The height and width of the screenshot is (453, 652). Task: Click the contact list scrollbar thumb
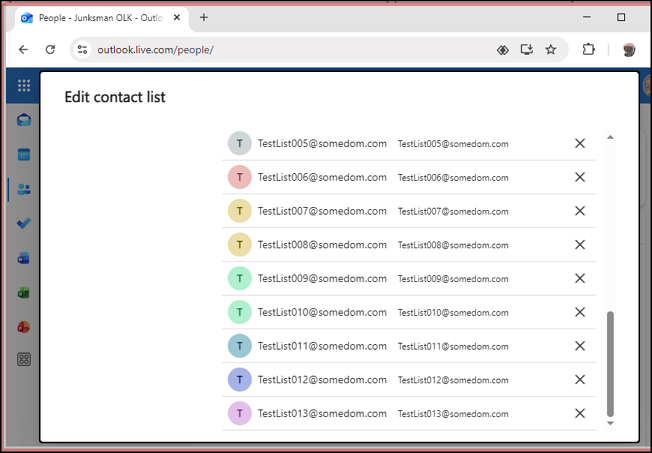610,364
